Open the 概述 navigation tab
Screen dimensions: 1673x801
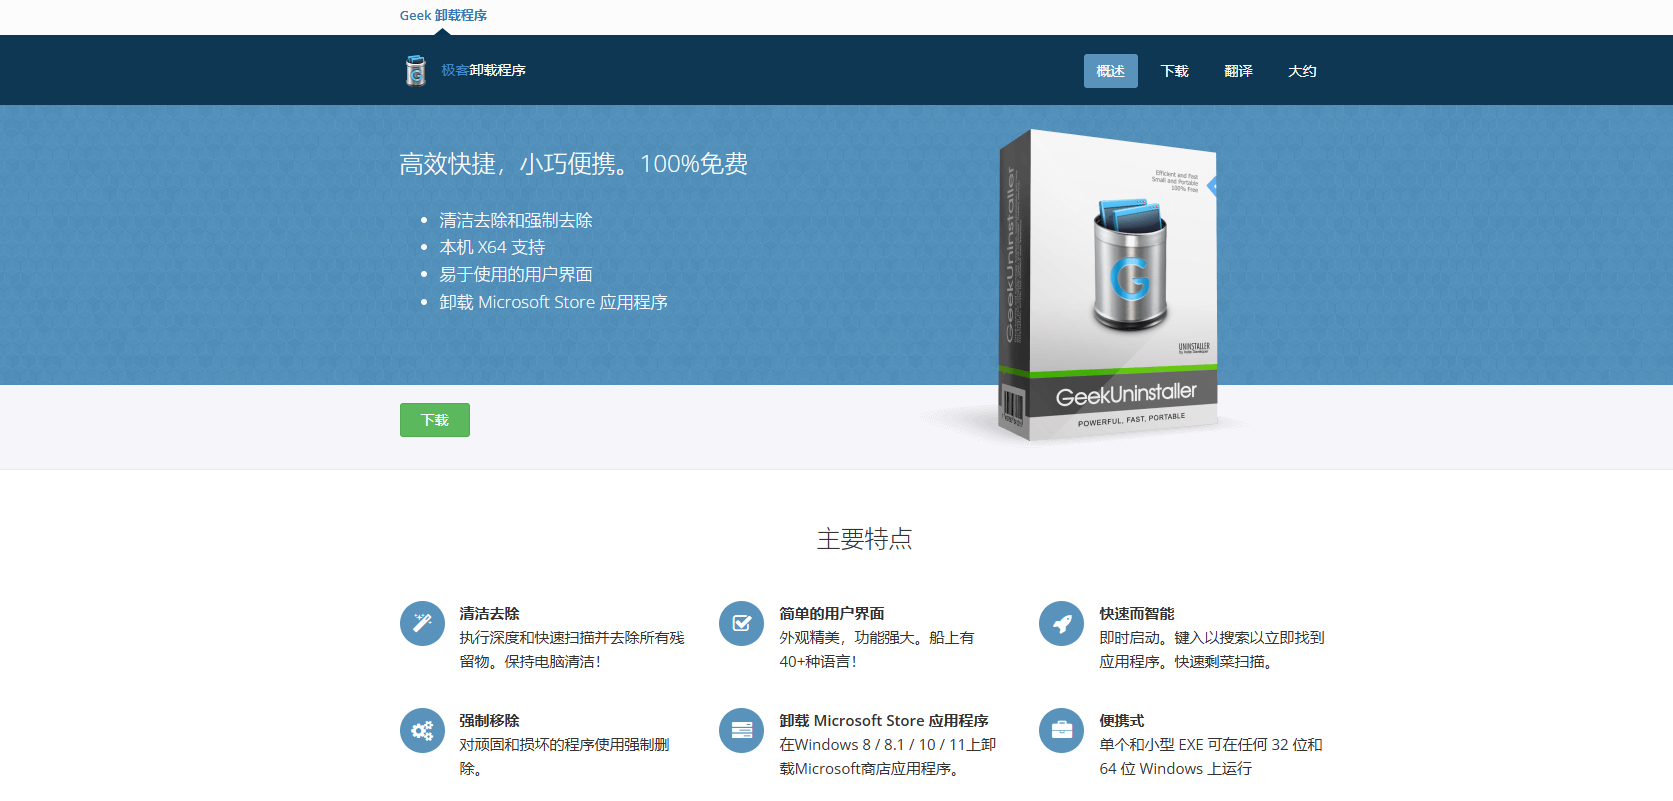pos(1111,71)
